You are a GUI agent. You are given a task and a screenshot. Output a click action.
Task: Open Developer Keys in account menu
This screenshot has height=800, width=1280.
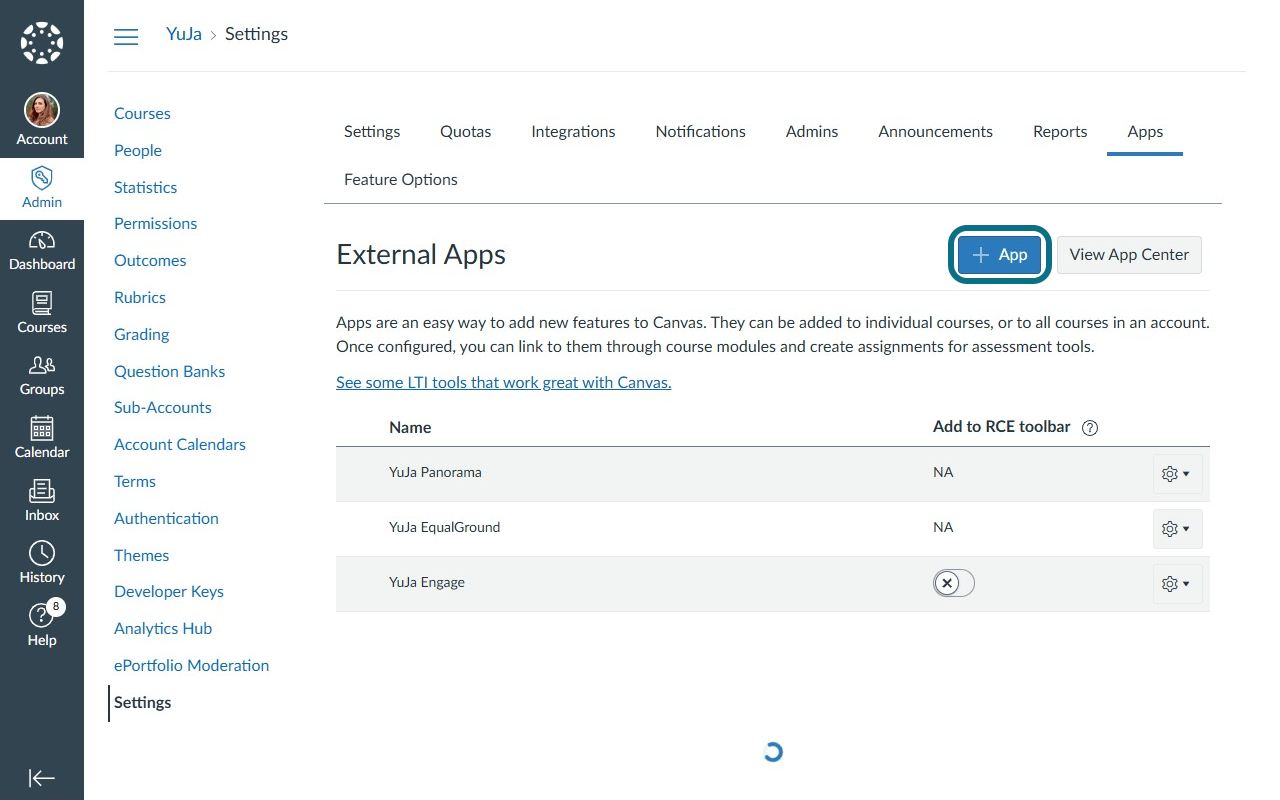tap(169, 592)
